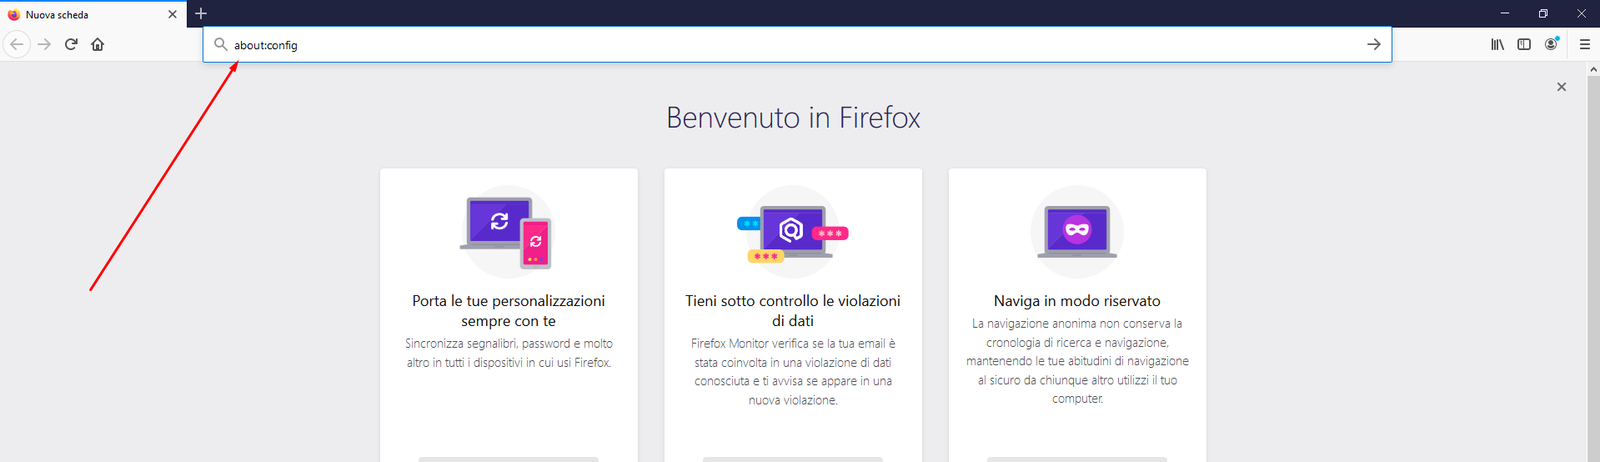Close the Nuova scheda tab

pyautogui.click(x=172, y=14)
